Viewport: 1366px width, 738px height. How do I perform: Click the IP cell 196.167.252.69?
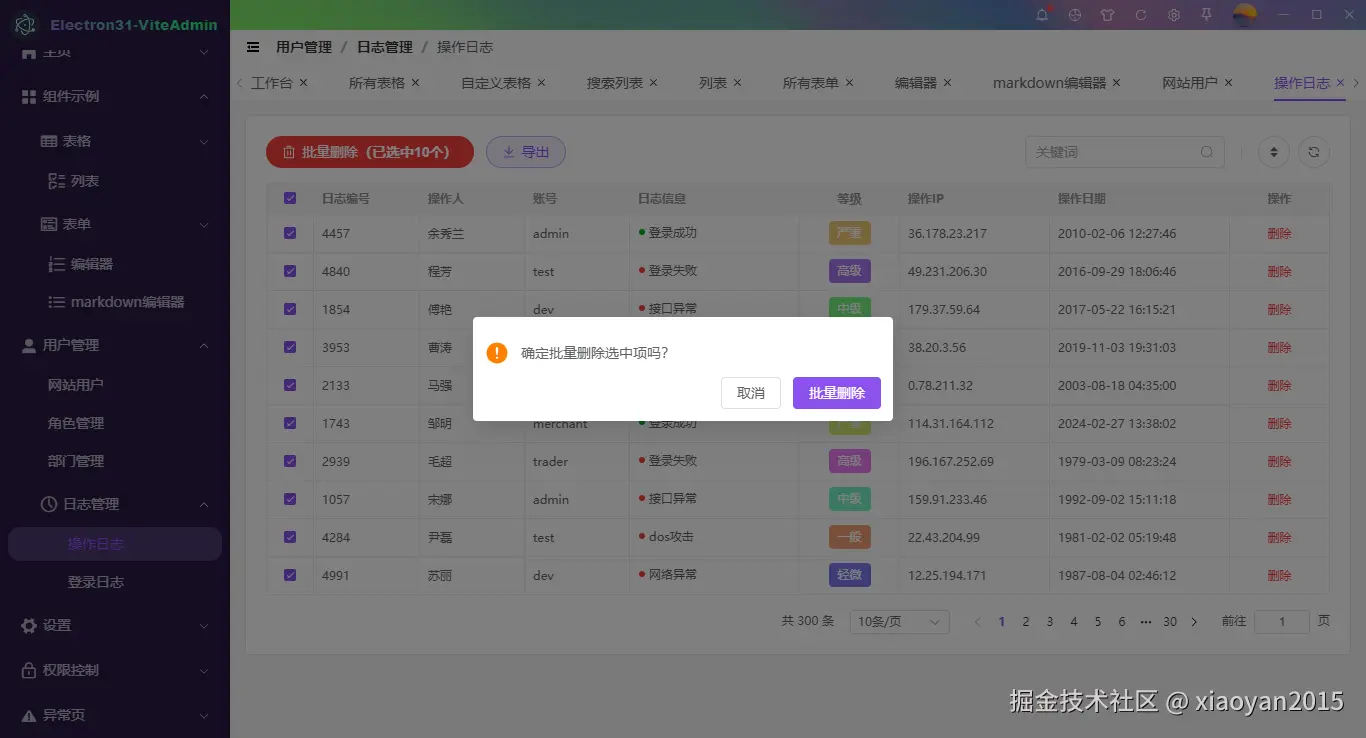tap(951, 461)
